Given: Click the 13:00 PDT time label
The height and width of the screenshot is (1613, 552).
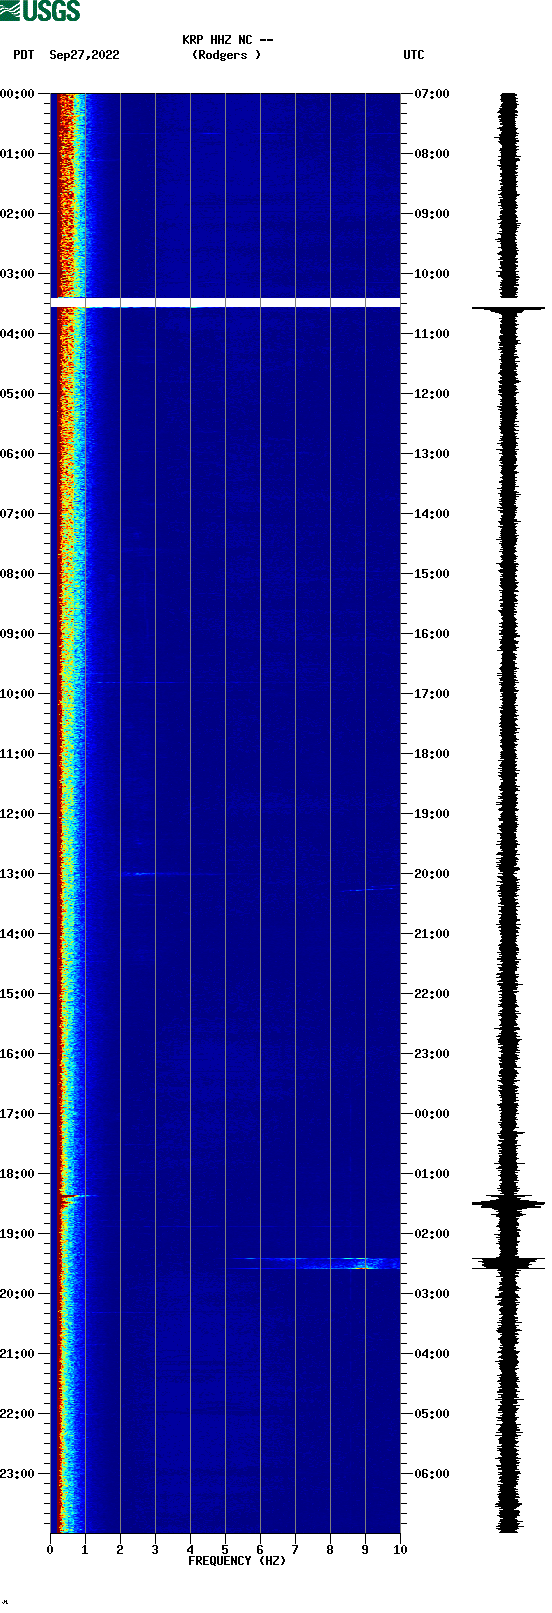Looking at the screenshot, I should click(17, 874).
